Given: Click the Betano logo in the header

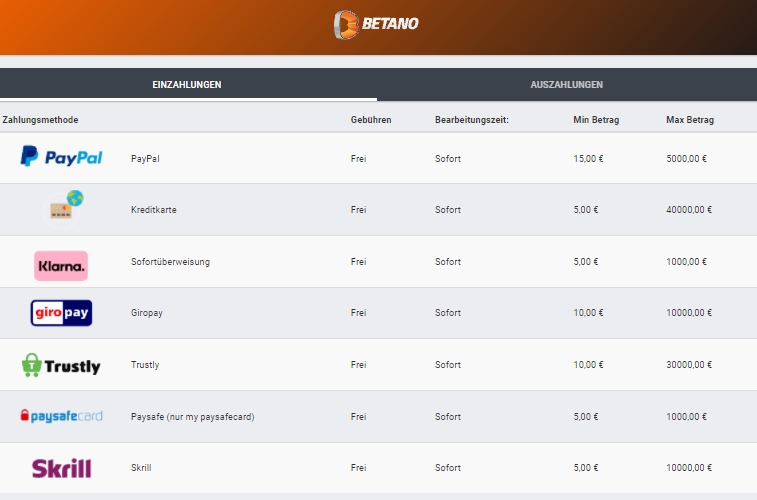Looking at the screenshot, I should coord(376,24).
